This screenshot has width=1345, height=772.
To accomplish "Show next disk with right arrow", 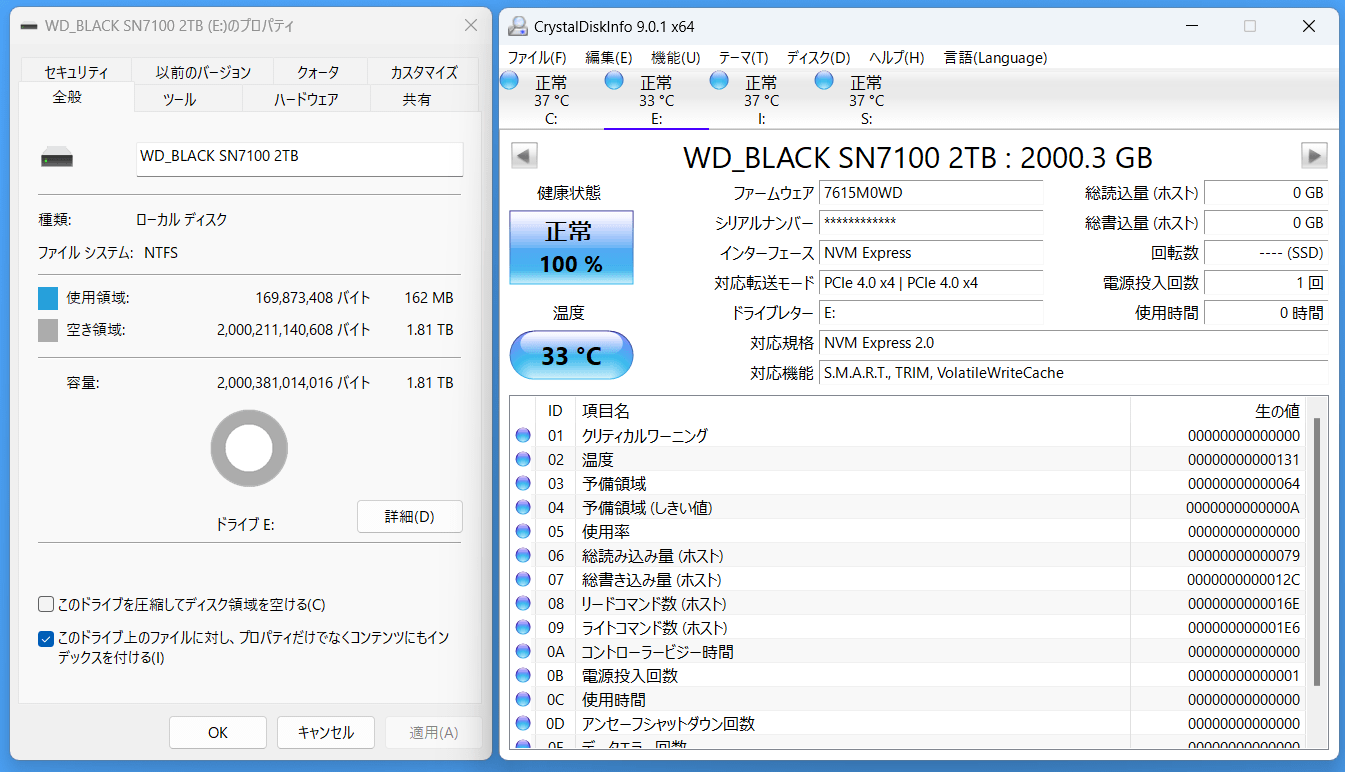I will [x=1314, y=156].
